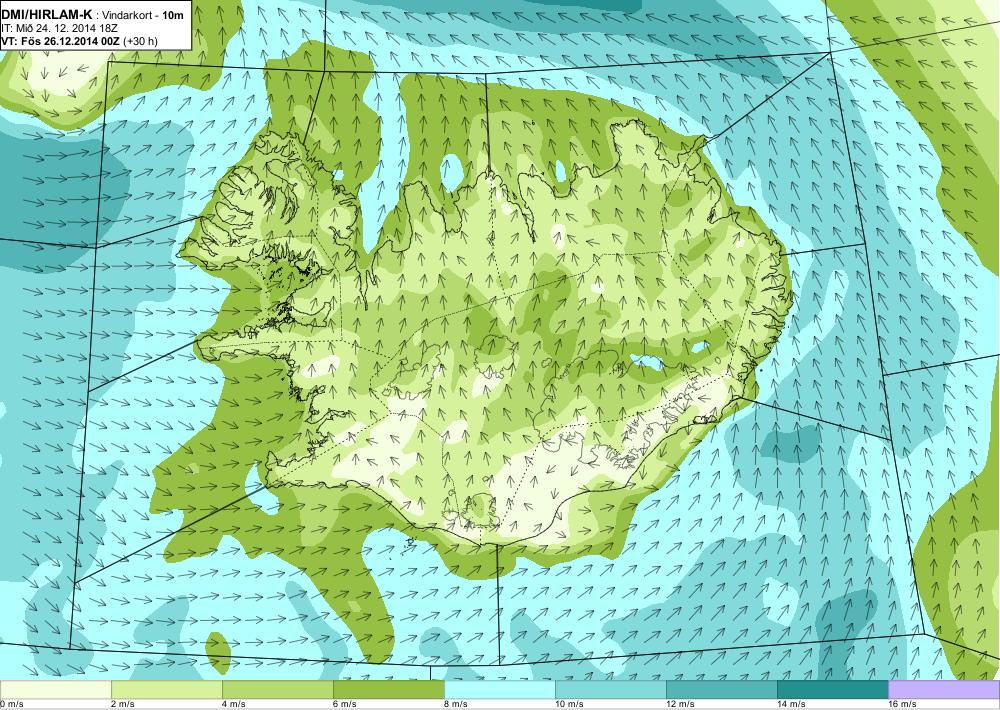The image size is (1000, 710).
Task: Click the 10 m/s legend label
Action: coord(569,704)
